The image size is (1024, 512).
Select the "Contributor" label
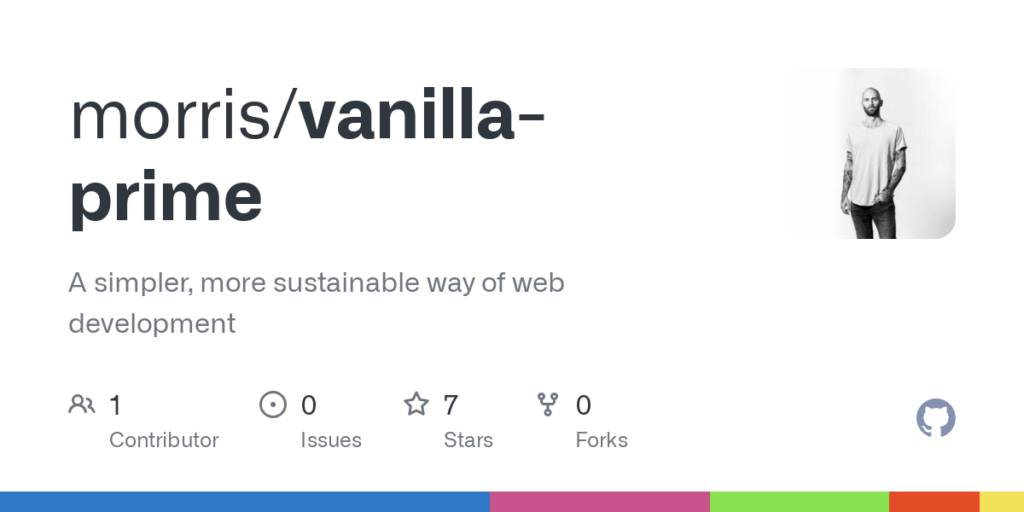(x=164, y=440)
